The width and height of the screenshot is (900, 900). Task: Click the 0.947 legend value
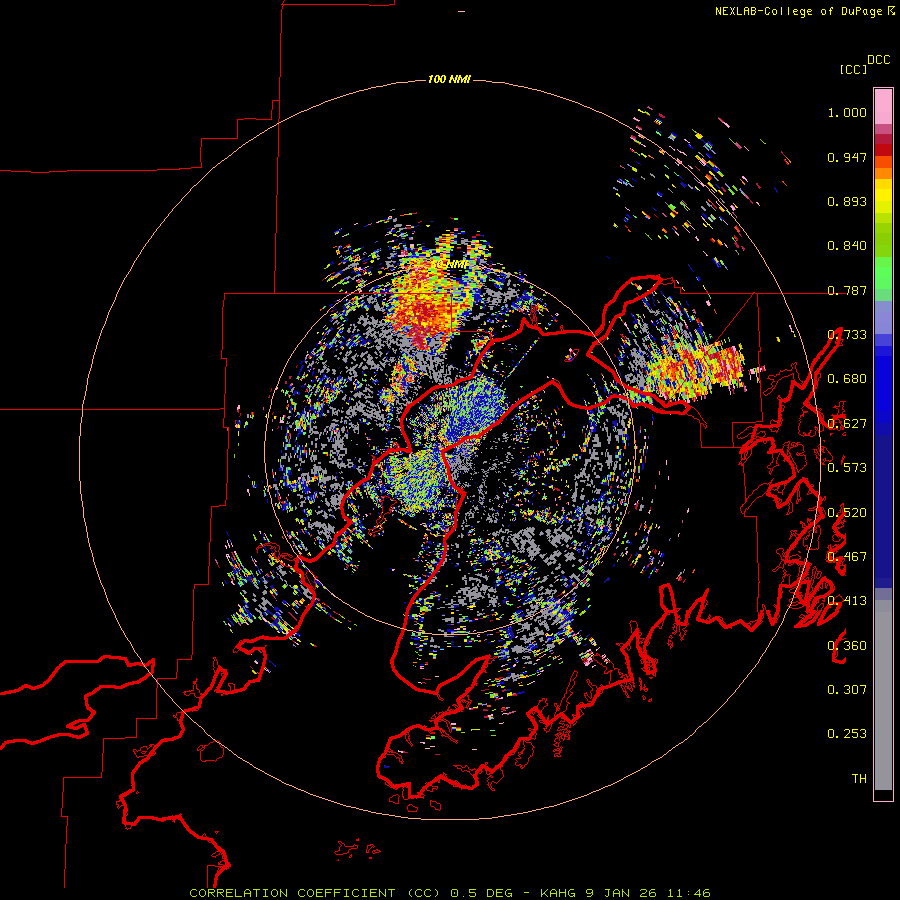click(847, 157)
